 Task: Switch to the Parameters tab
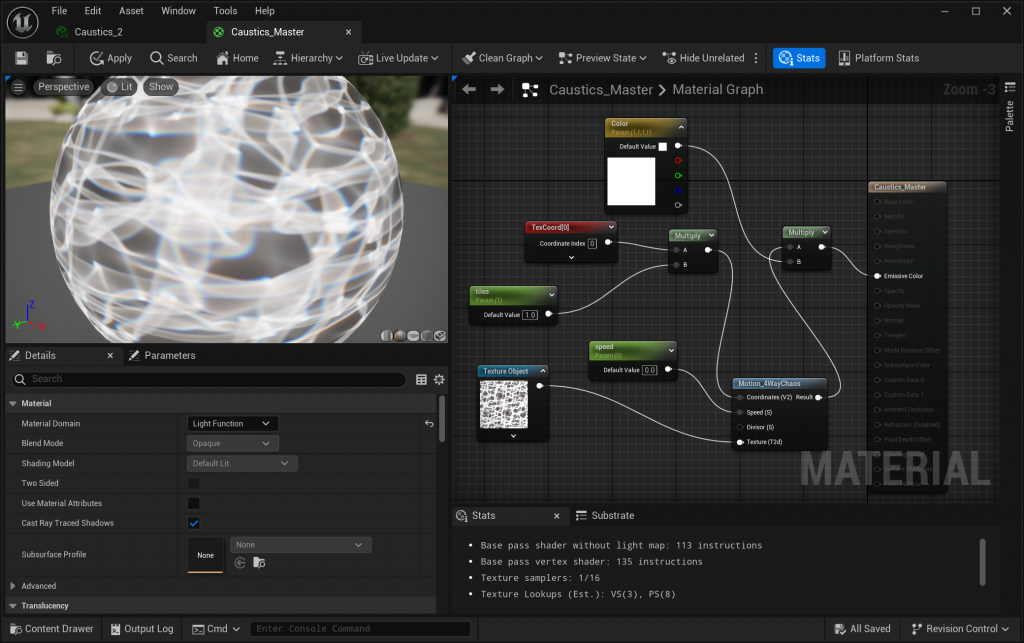tap(163, 356)
